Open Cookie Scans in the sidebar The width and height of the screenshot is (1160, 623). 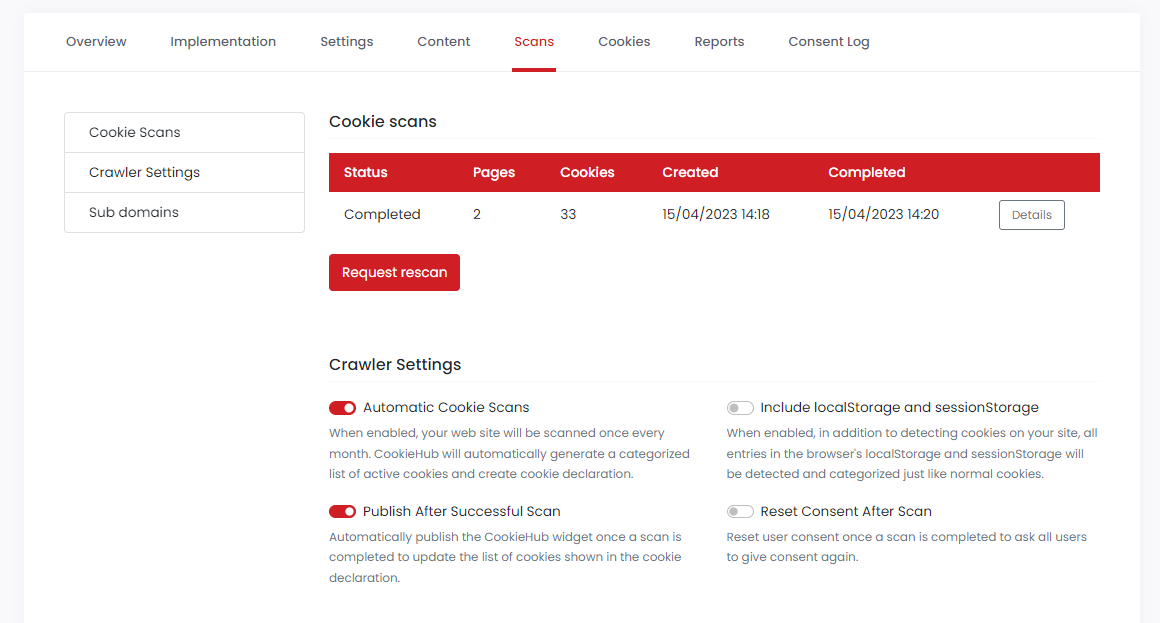pos(135,131)
